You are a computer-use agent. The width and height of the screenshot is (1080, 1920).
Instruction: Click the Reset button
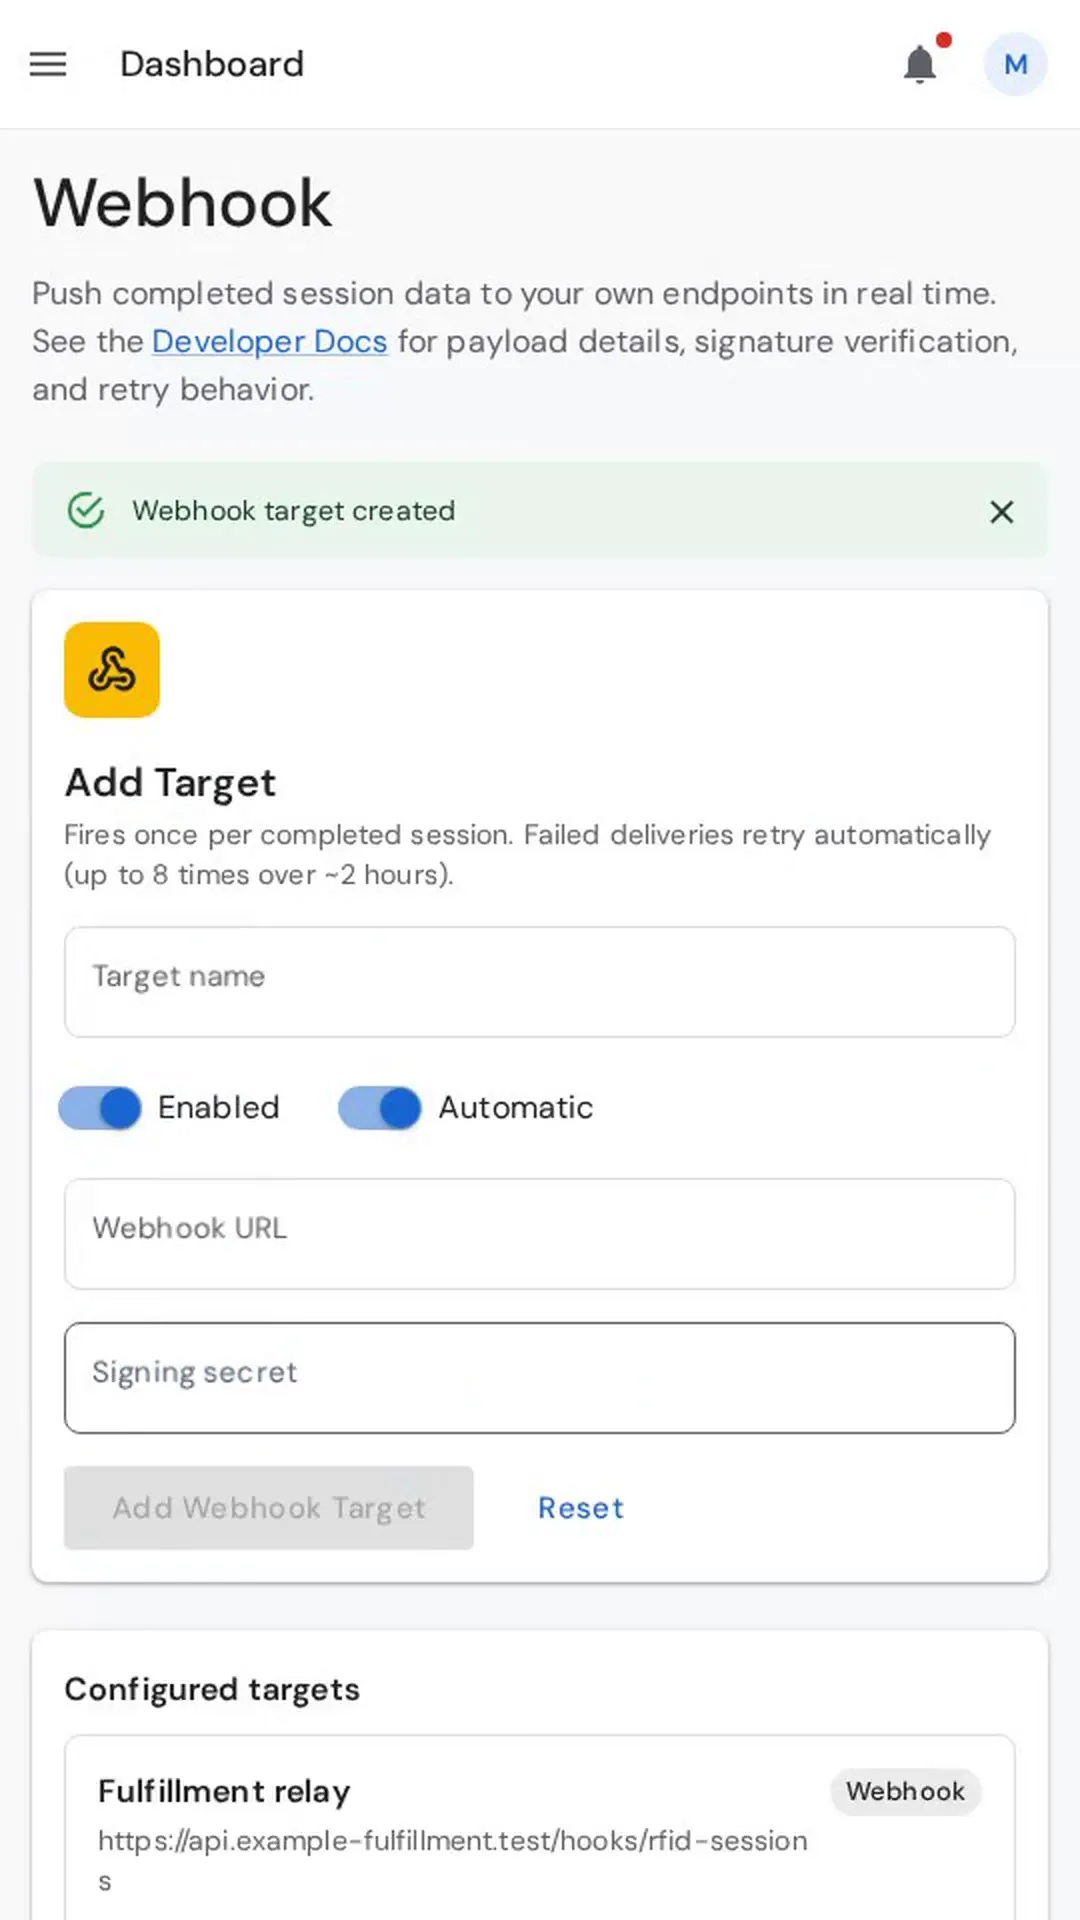tap(581, 1508)
